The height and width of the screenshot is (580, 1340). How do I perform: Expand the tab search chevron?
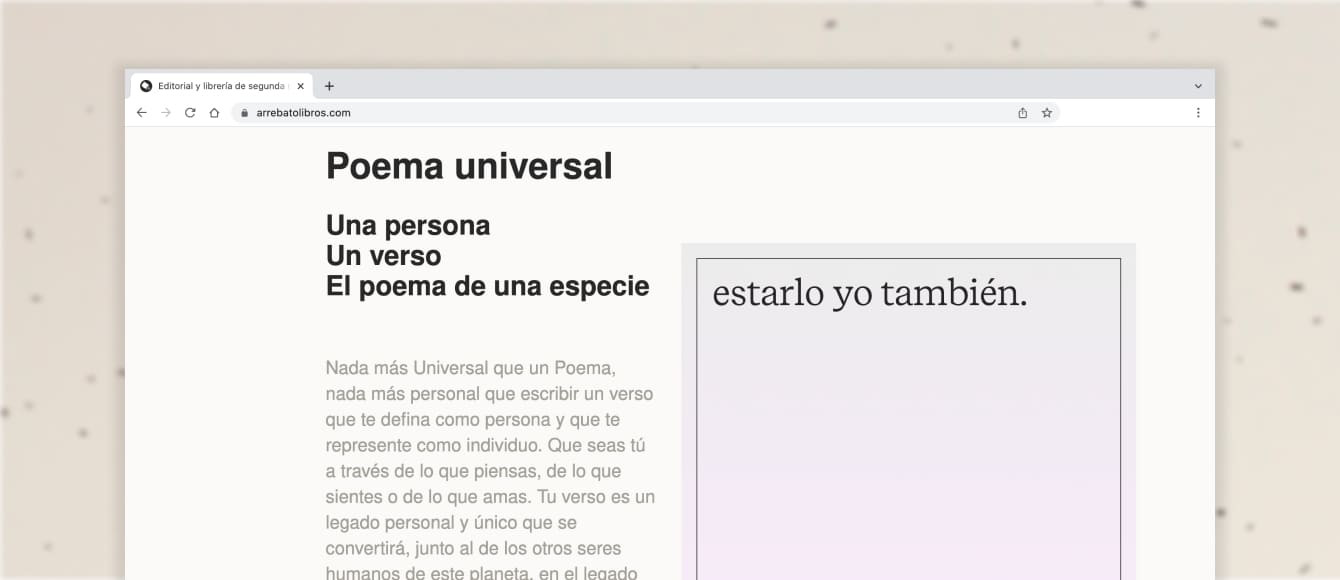(x=1198, y=86)
